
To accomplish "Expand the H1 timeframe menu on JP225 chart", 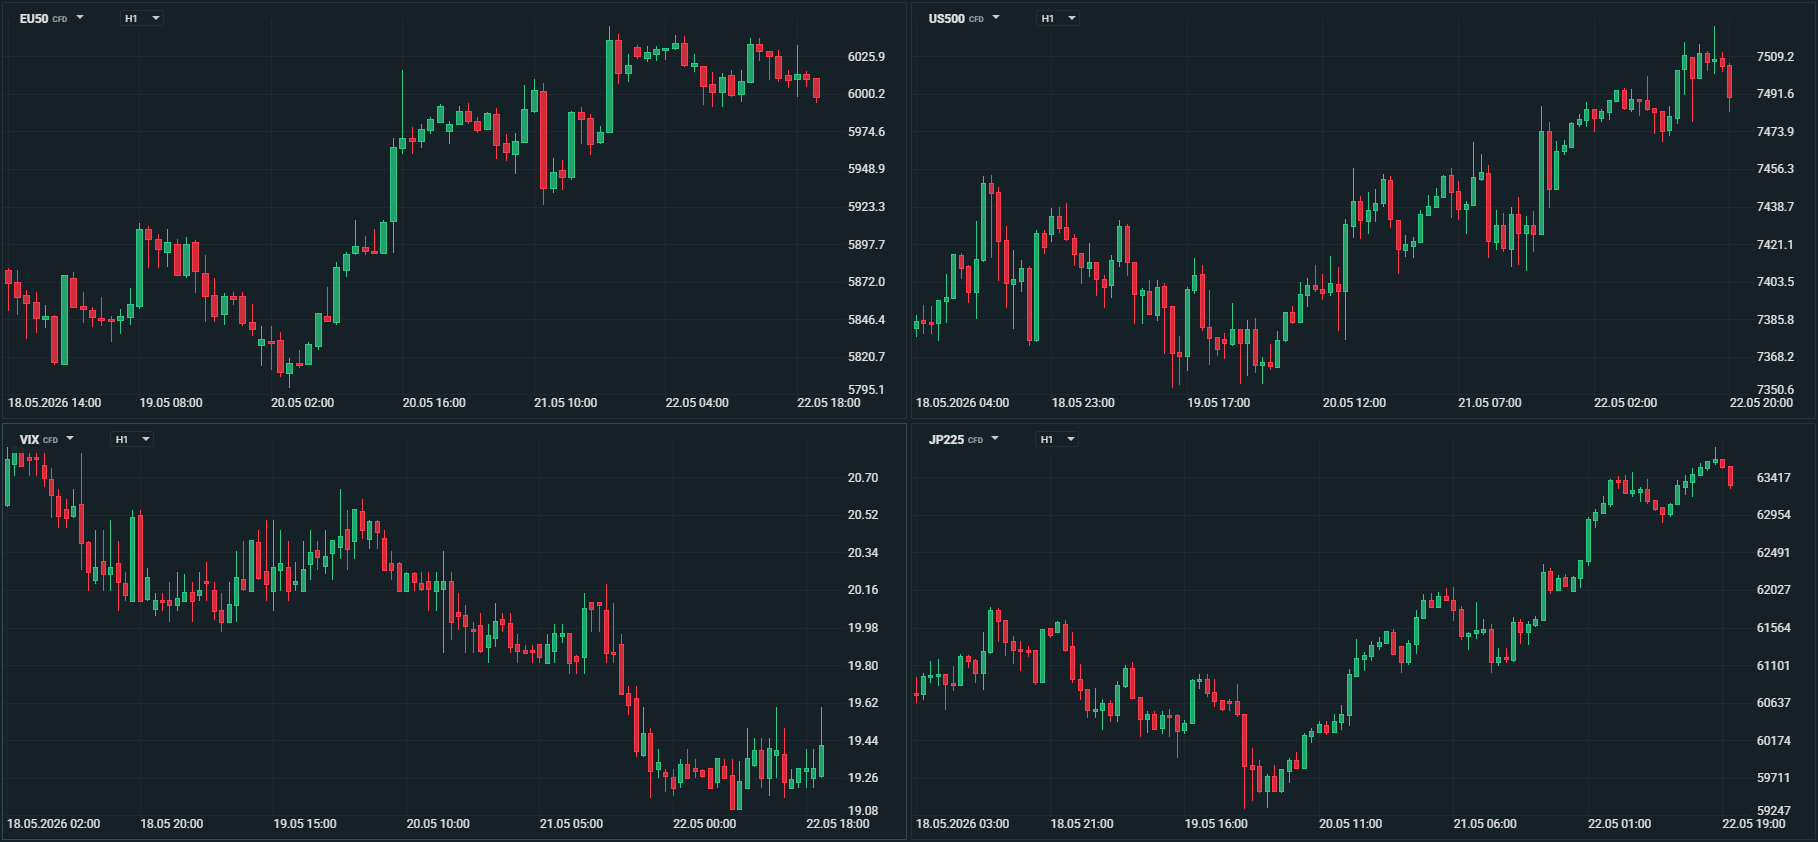I will pos(1056,439).
